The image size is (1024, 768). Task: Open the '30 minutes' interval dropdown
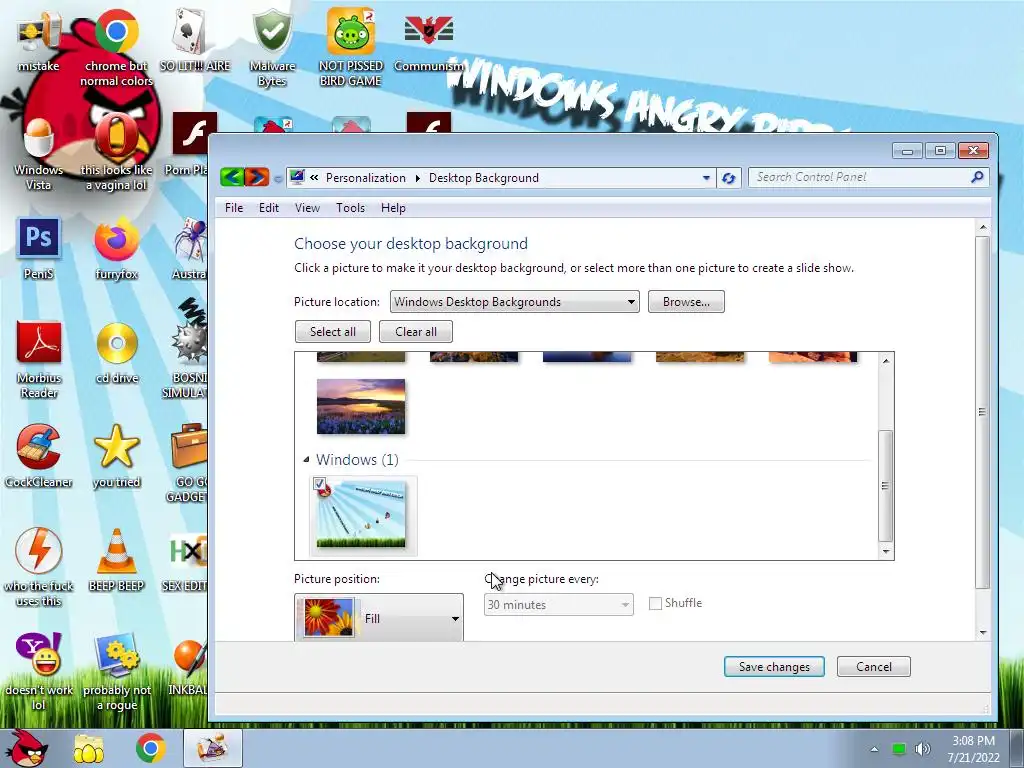(x=558, y=605)
